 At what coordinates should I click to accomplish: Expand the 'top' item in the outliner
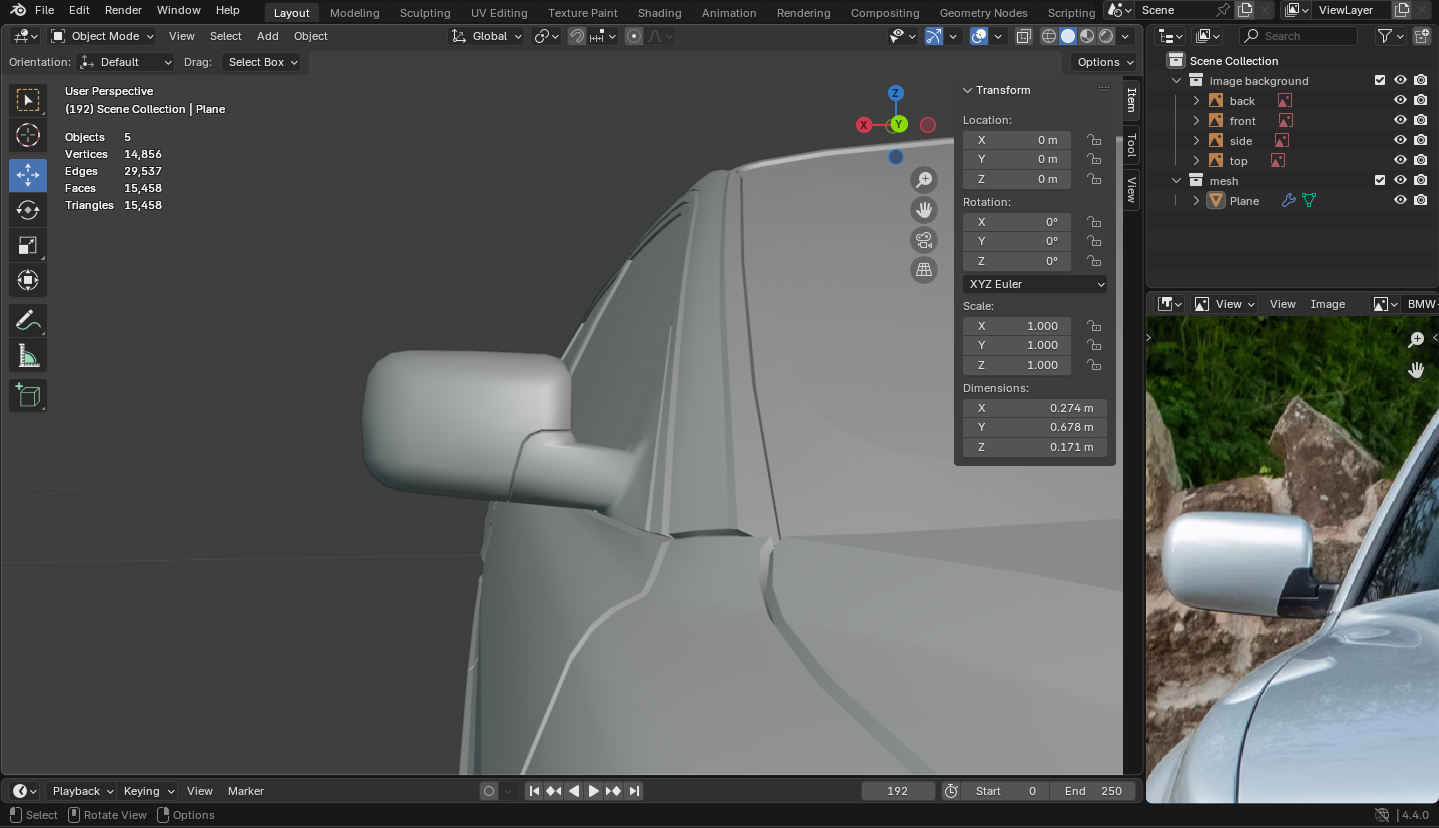1196,161
